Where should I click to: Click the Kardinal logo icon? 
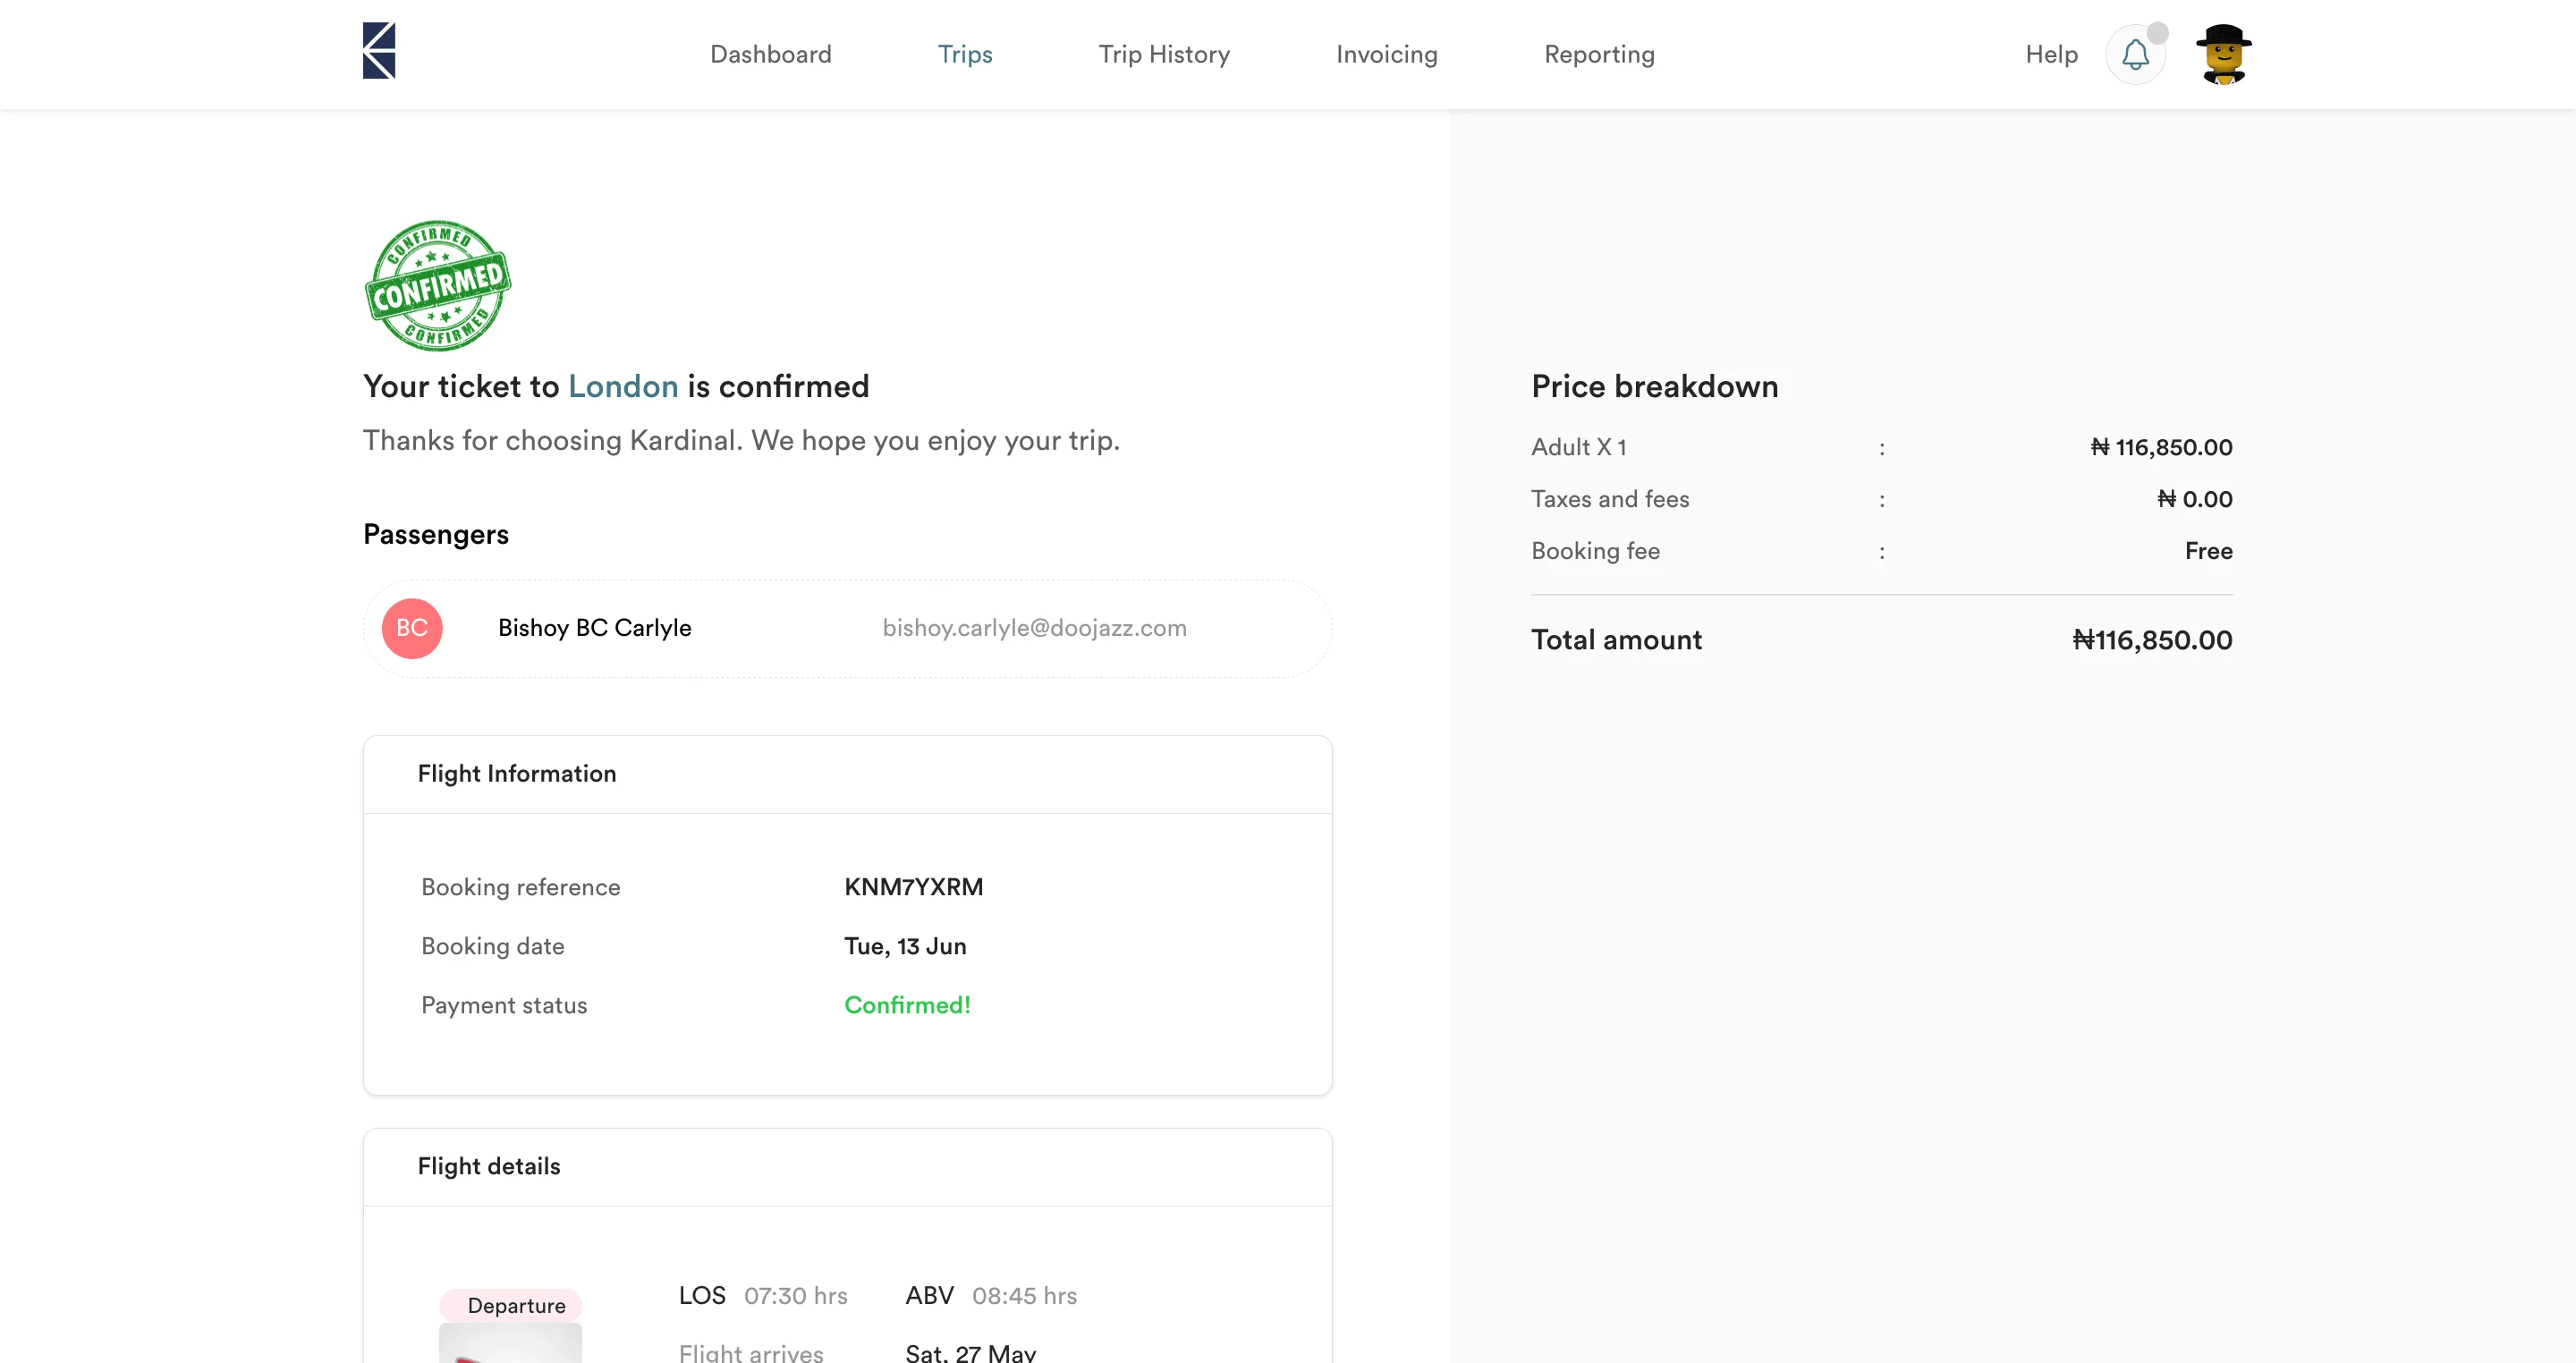[379, 51]
